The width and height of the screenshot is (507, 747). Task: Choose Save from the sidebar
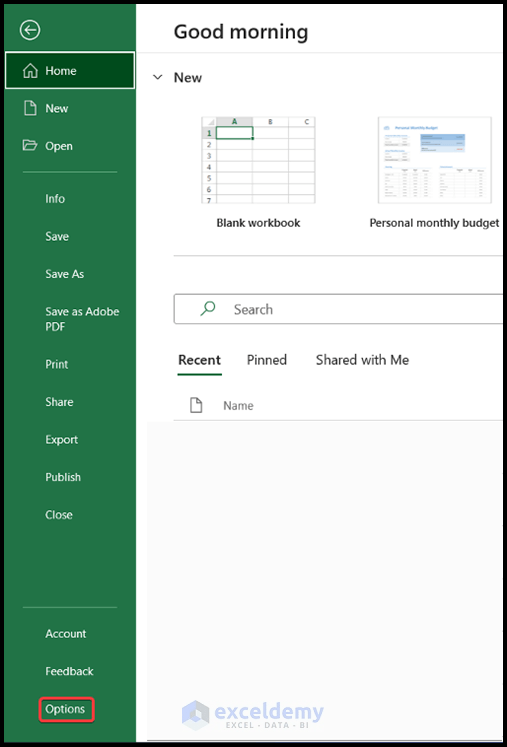[57, 236]
